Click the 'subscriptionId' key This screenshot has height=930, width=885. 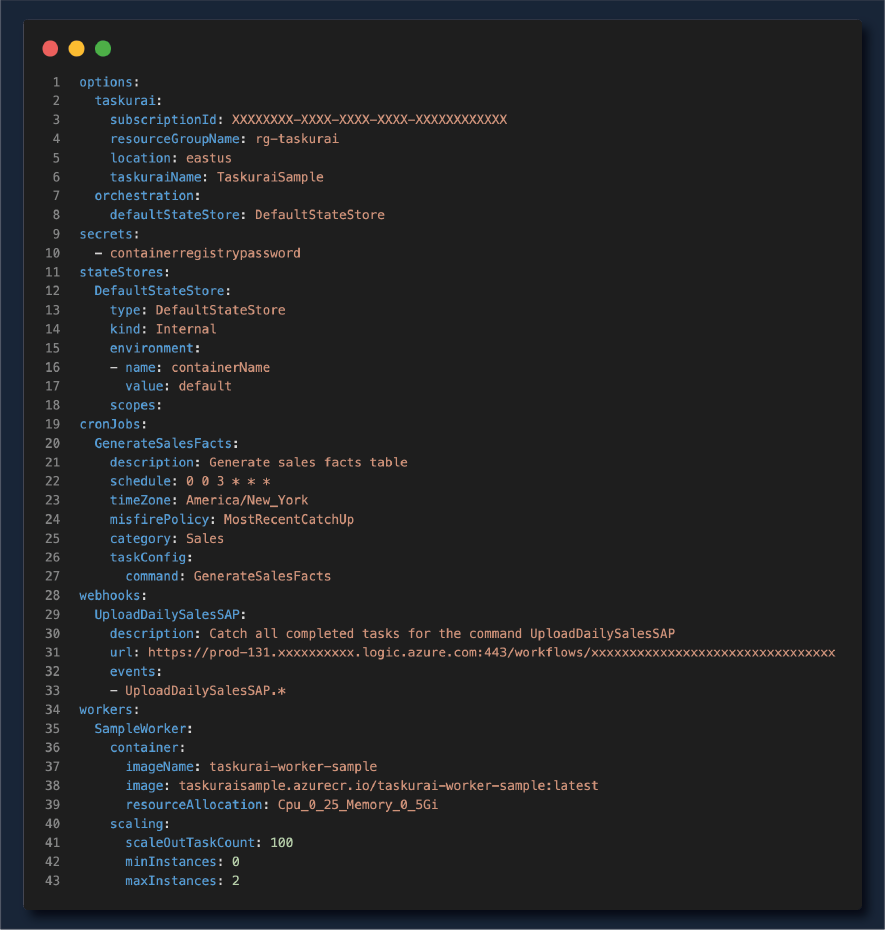pos(163,120)
